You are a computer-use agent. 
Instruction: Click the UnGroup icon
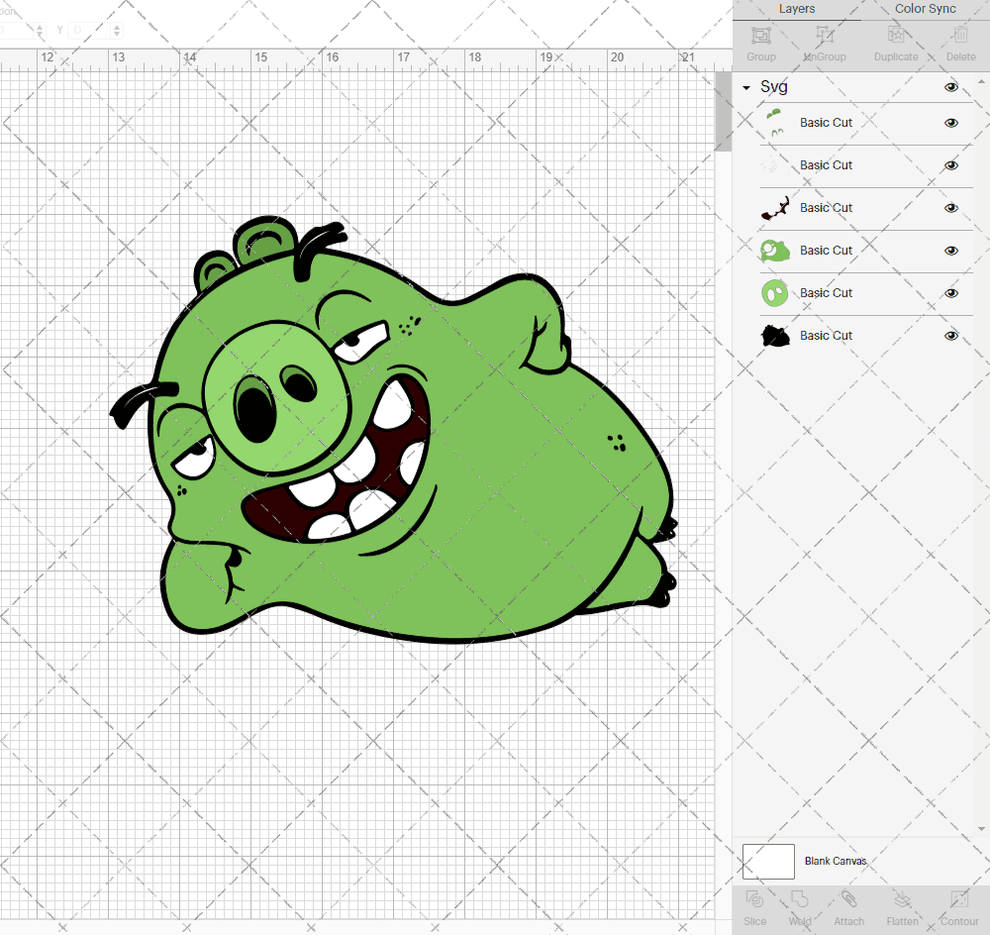(x=824, y=41)
